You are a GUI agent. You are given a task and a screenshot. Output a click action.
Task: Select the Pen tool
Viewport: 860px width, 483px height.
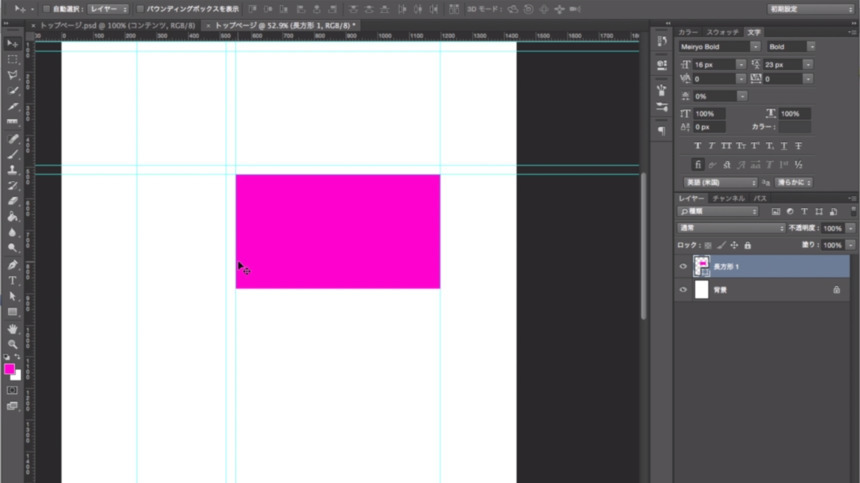click(x=12, y=265)
